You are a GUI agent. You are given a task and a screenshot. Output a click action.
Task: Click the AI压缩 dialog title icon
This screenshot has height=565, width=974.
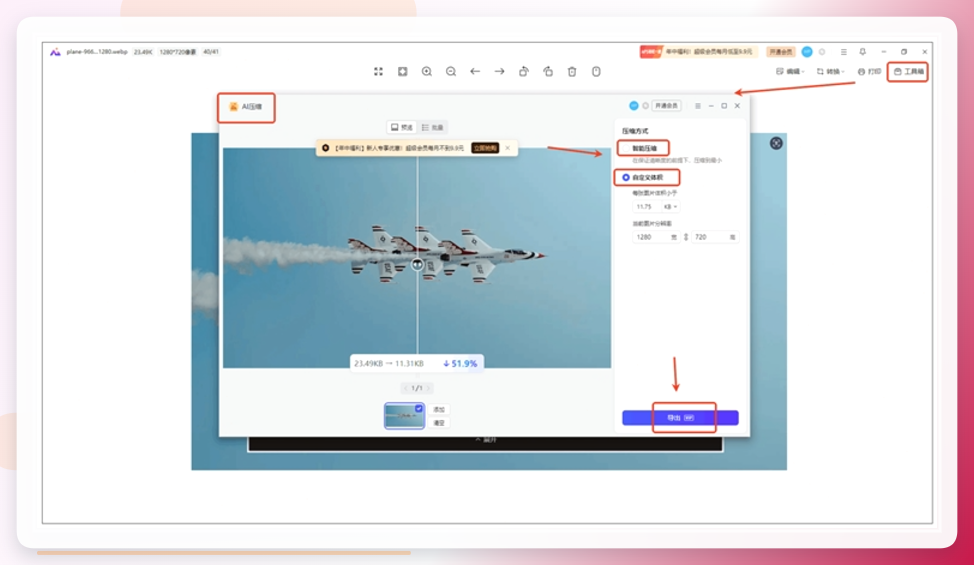tap(234, 107)
